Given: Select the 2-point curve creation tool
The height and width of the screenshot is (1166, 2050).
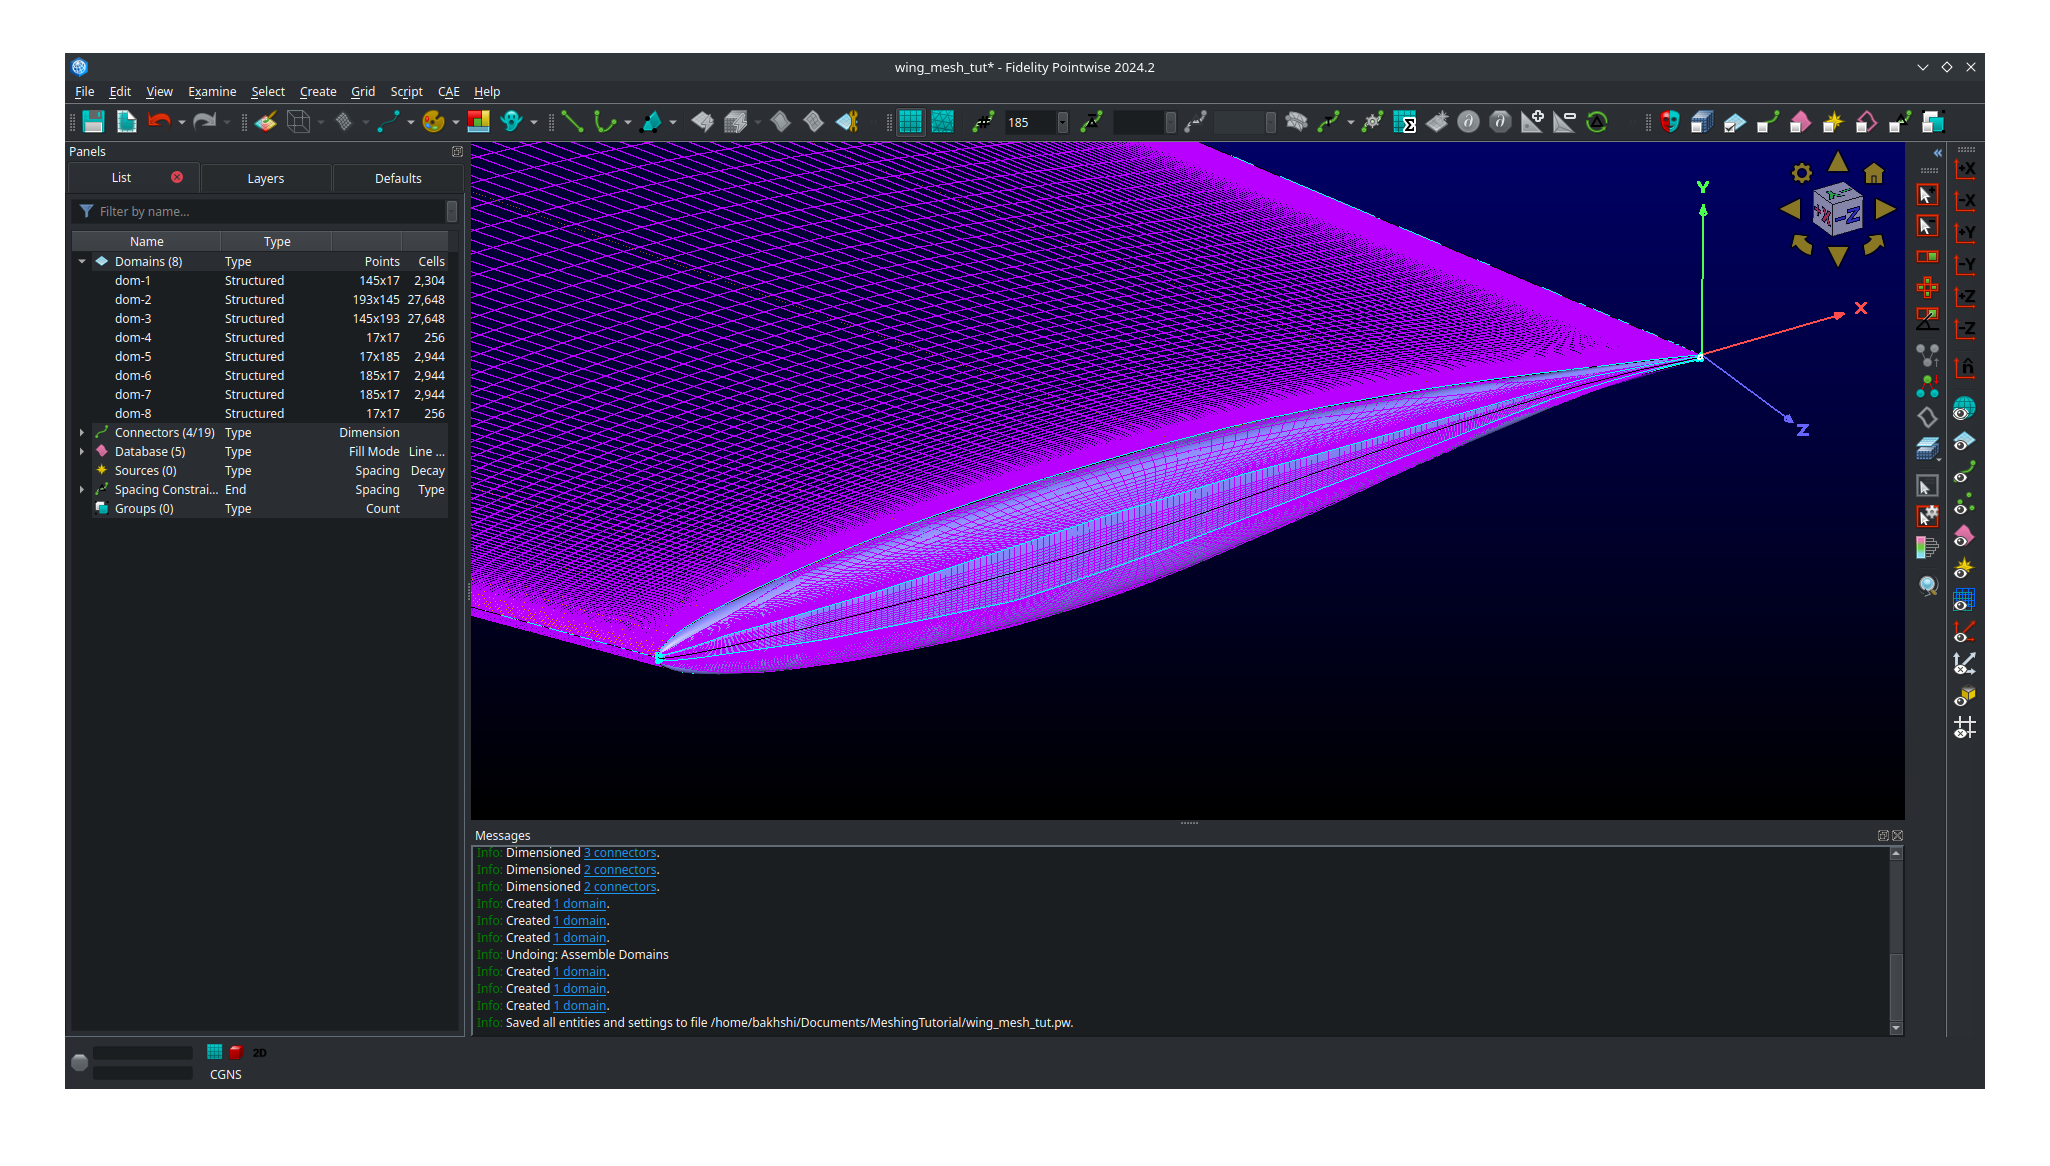Looking at the screenshot, I should 572,122.
